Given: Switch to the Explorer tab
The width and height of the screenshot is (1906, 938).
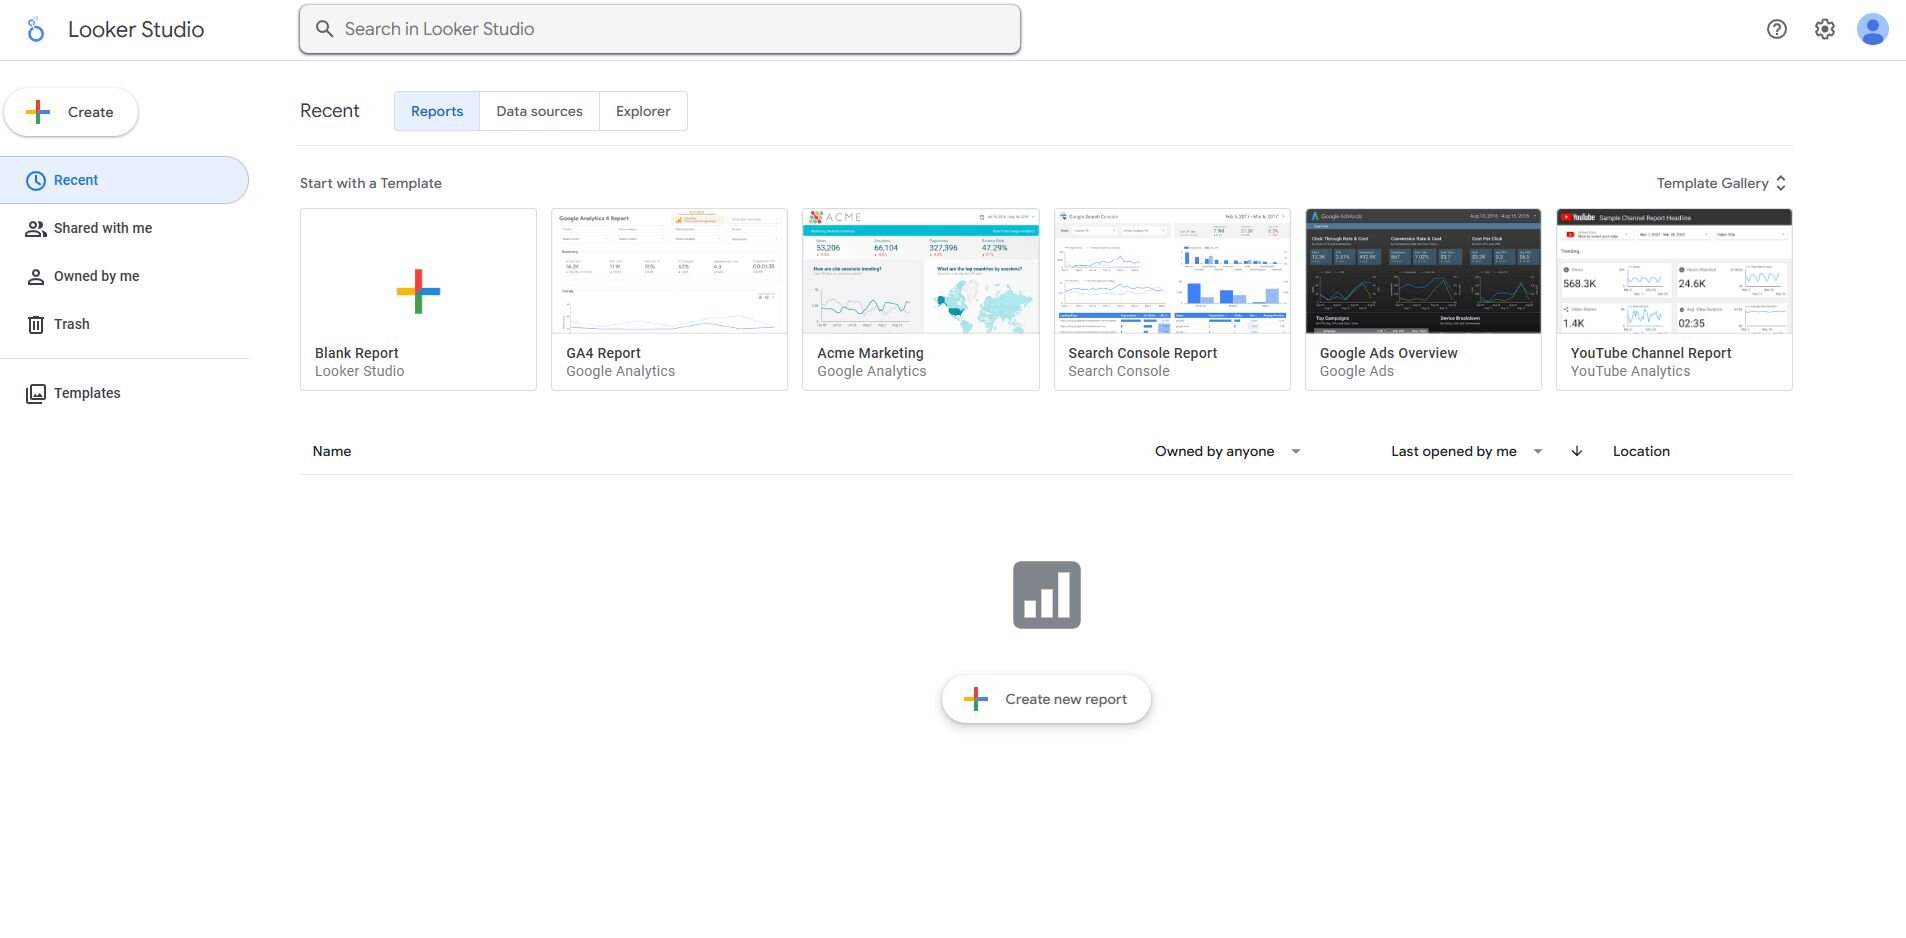Looking at the screenshot, I should pos(643,111).
